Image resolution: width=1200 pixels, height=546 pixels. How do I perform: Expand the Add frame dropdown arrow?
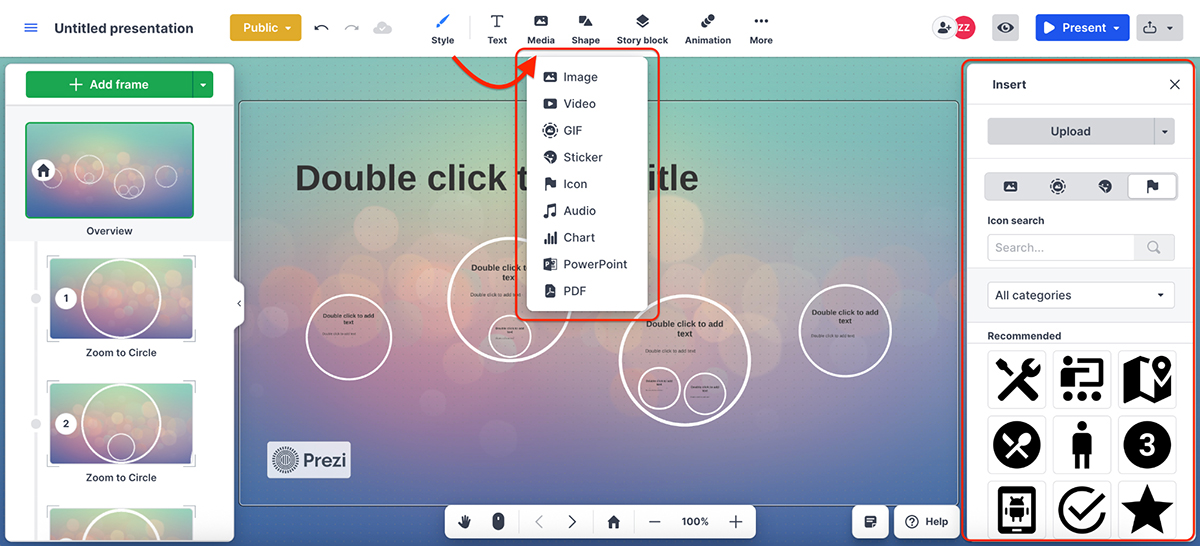203,85
